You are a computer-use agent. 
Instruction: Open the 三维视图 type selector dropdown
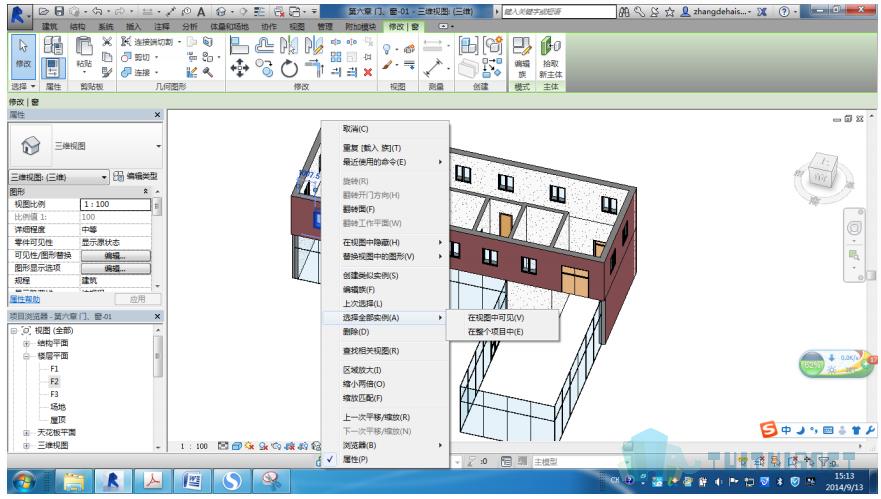(158, 146)
